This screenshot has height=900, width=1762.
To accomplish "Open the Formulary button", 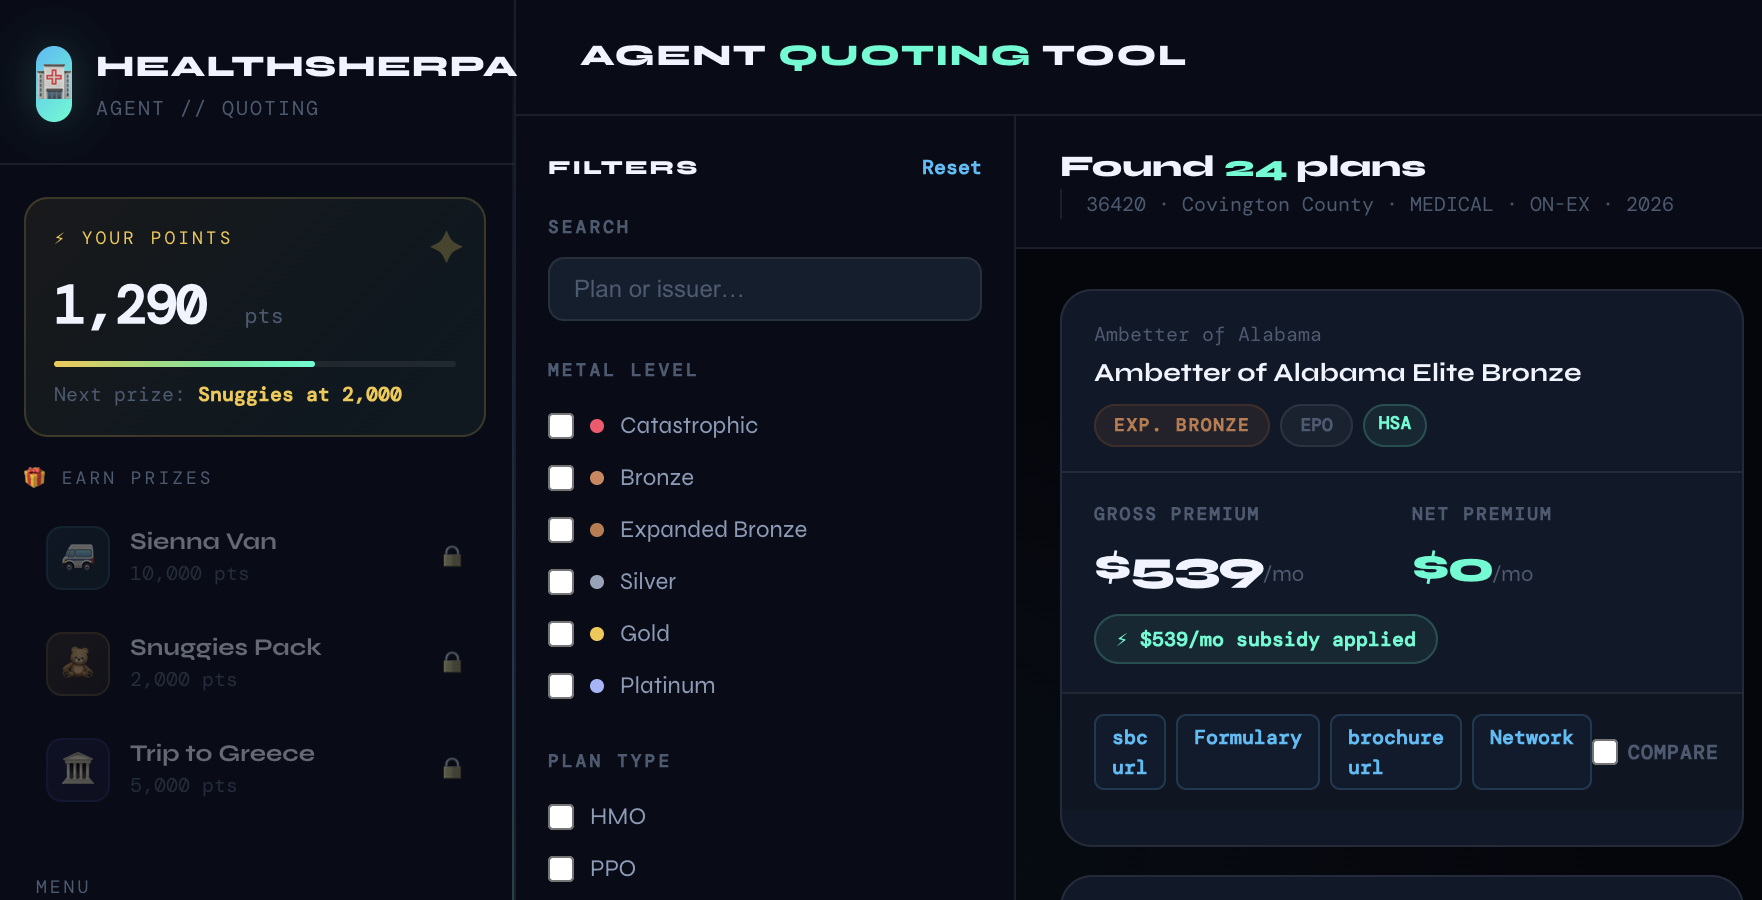I will [x=1248, y=752].
